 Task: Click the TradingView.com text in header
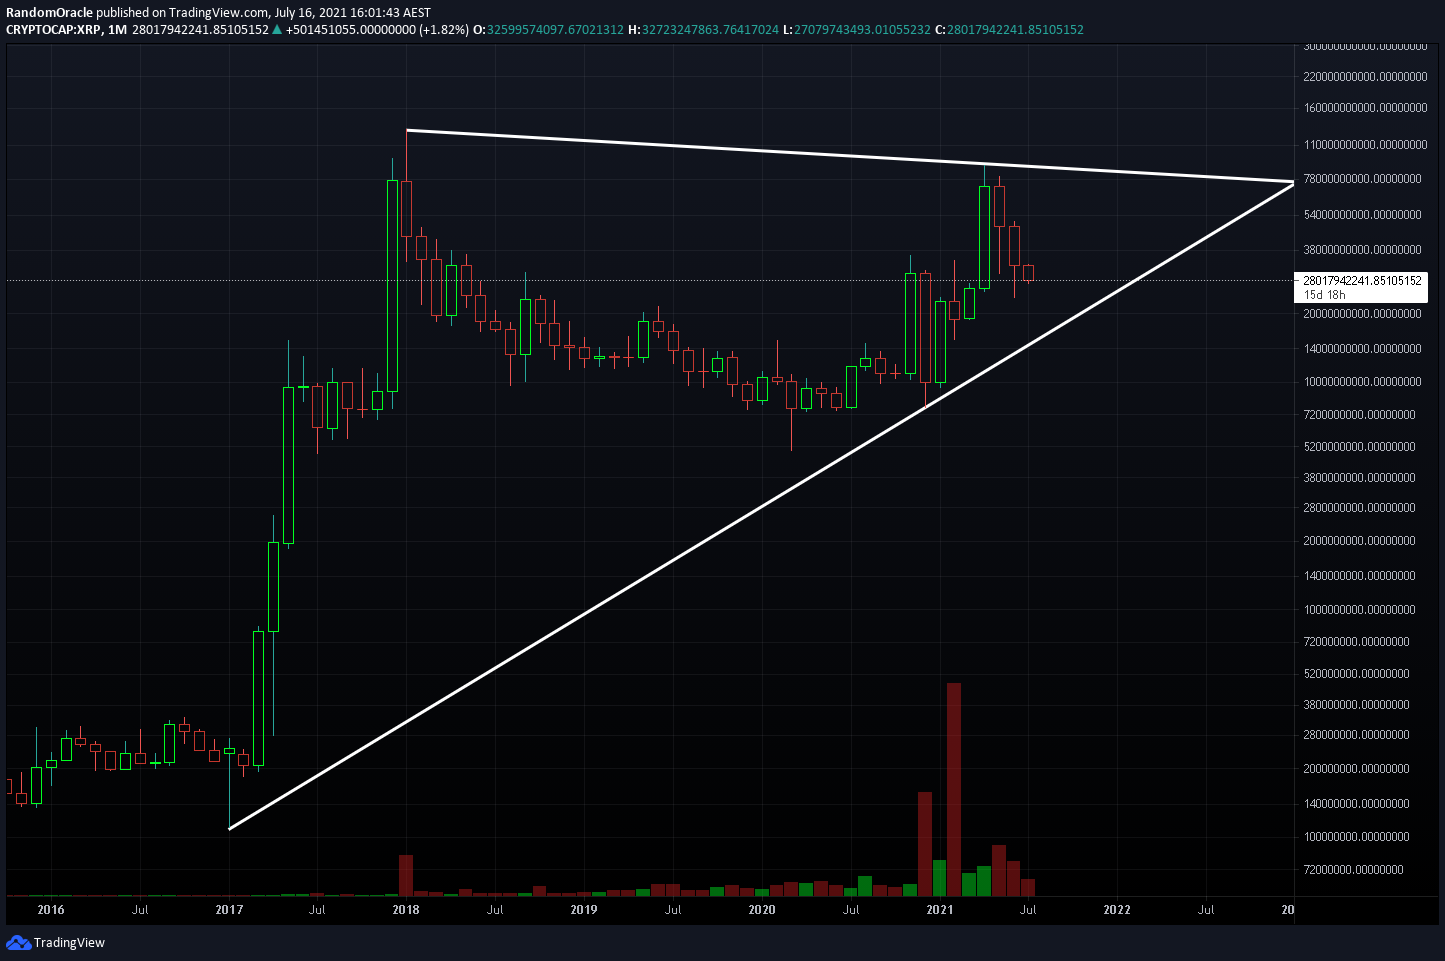click(x=219, y=13)
